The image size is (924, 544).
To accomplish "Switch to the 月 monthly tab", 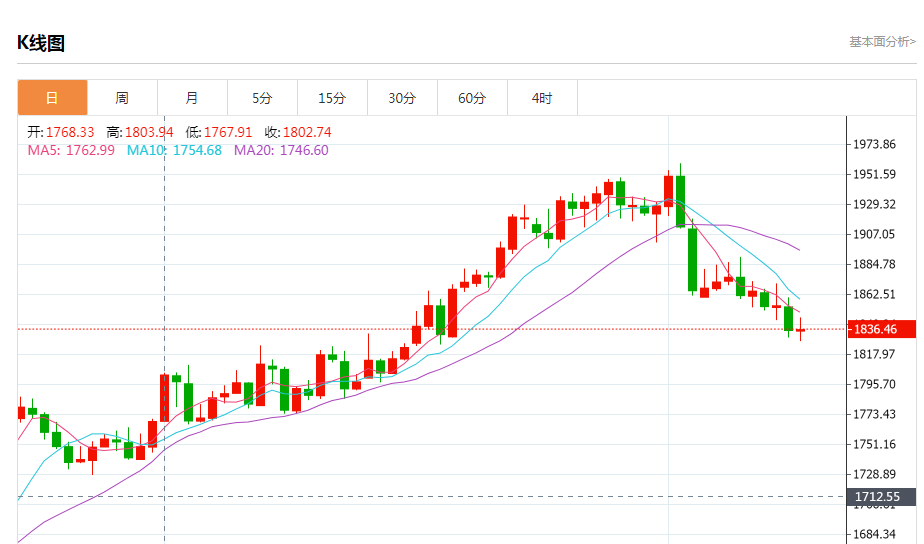I will [x=192, y=98].
